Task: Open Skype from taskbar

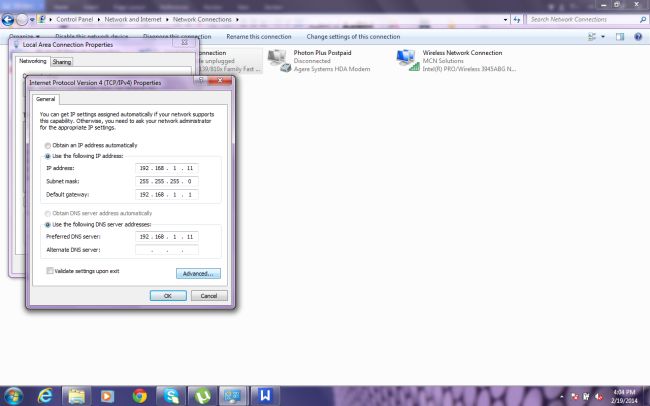Action: click(x=171, y=396)
